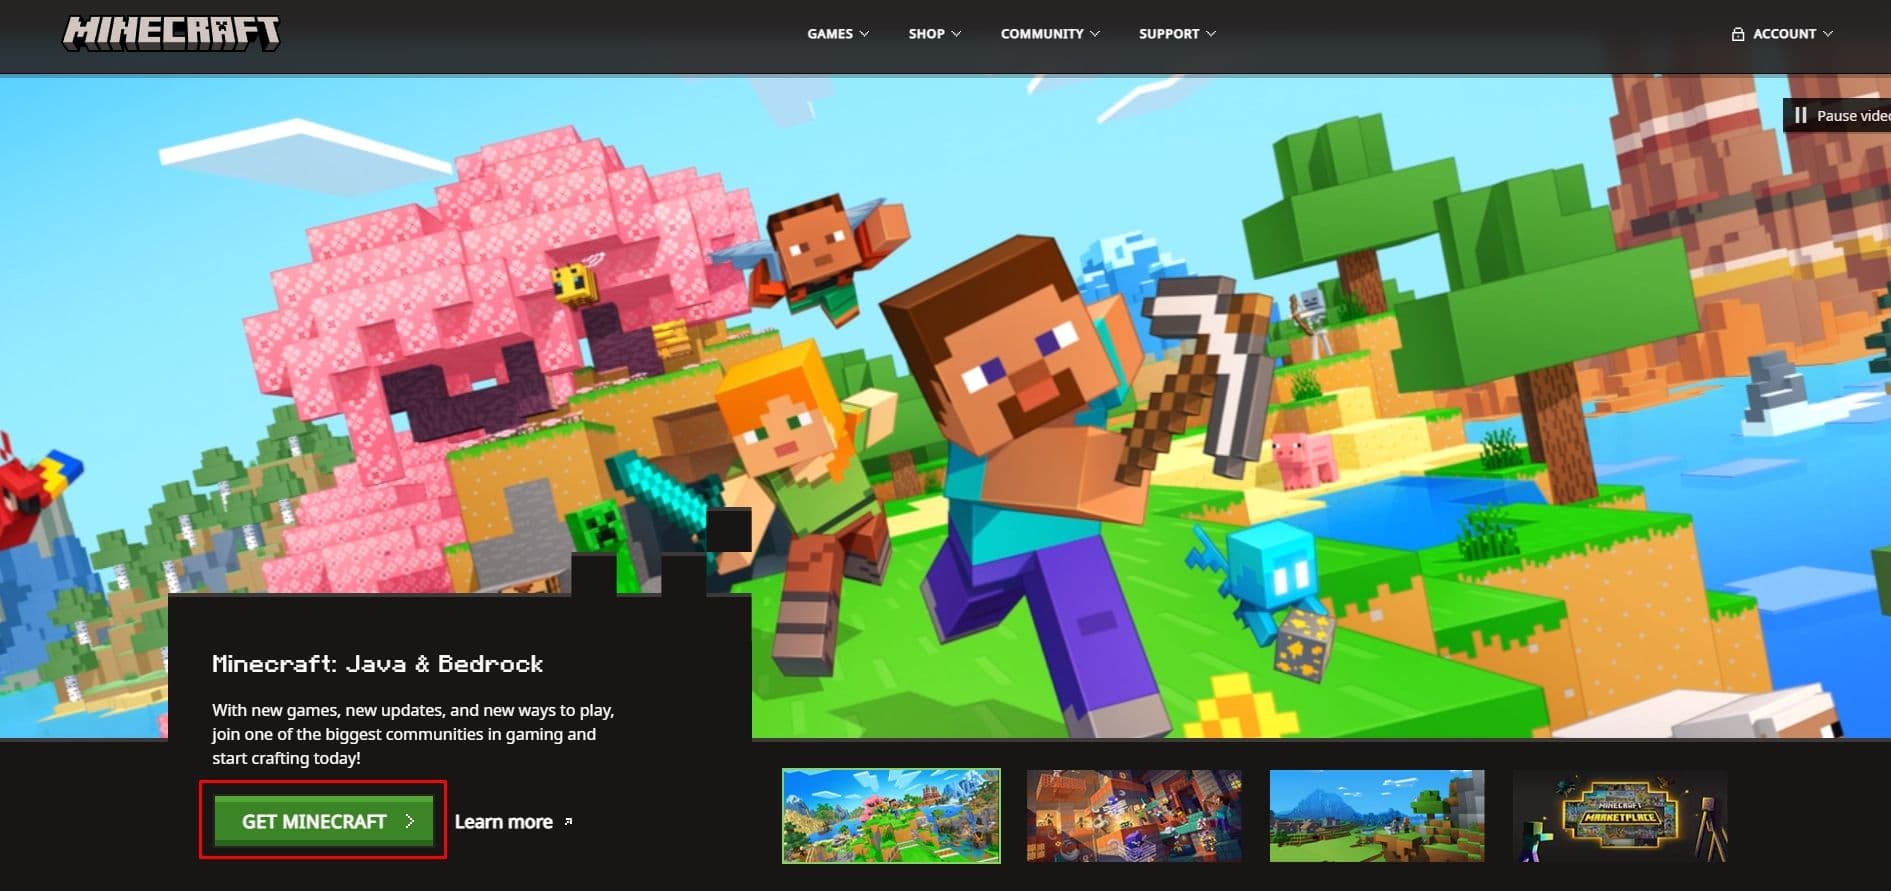1891x891 pixels.
Task: Select the first Java & Bedrock thumbnail
Action: 891,816
